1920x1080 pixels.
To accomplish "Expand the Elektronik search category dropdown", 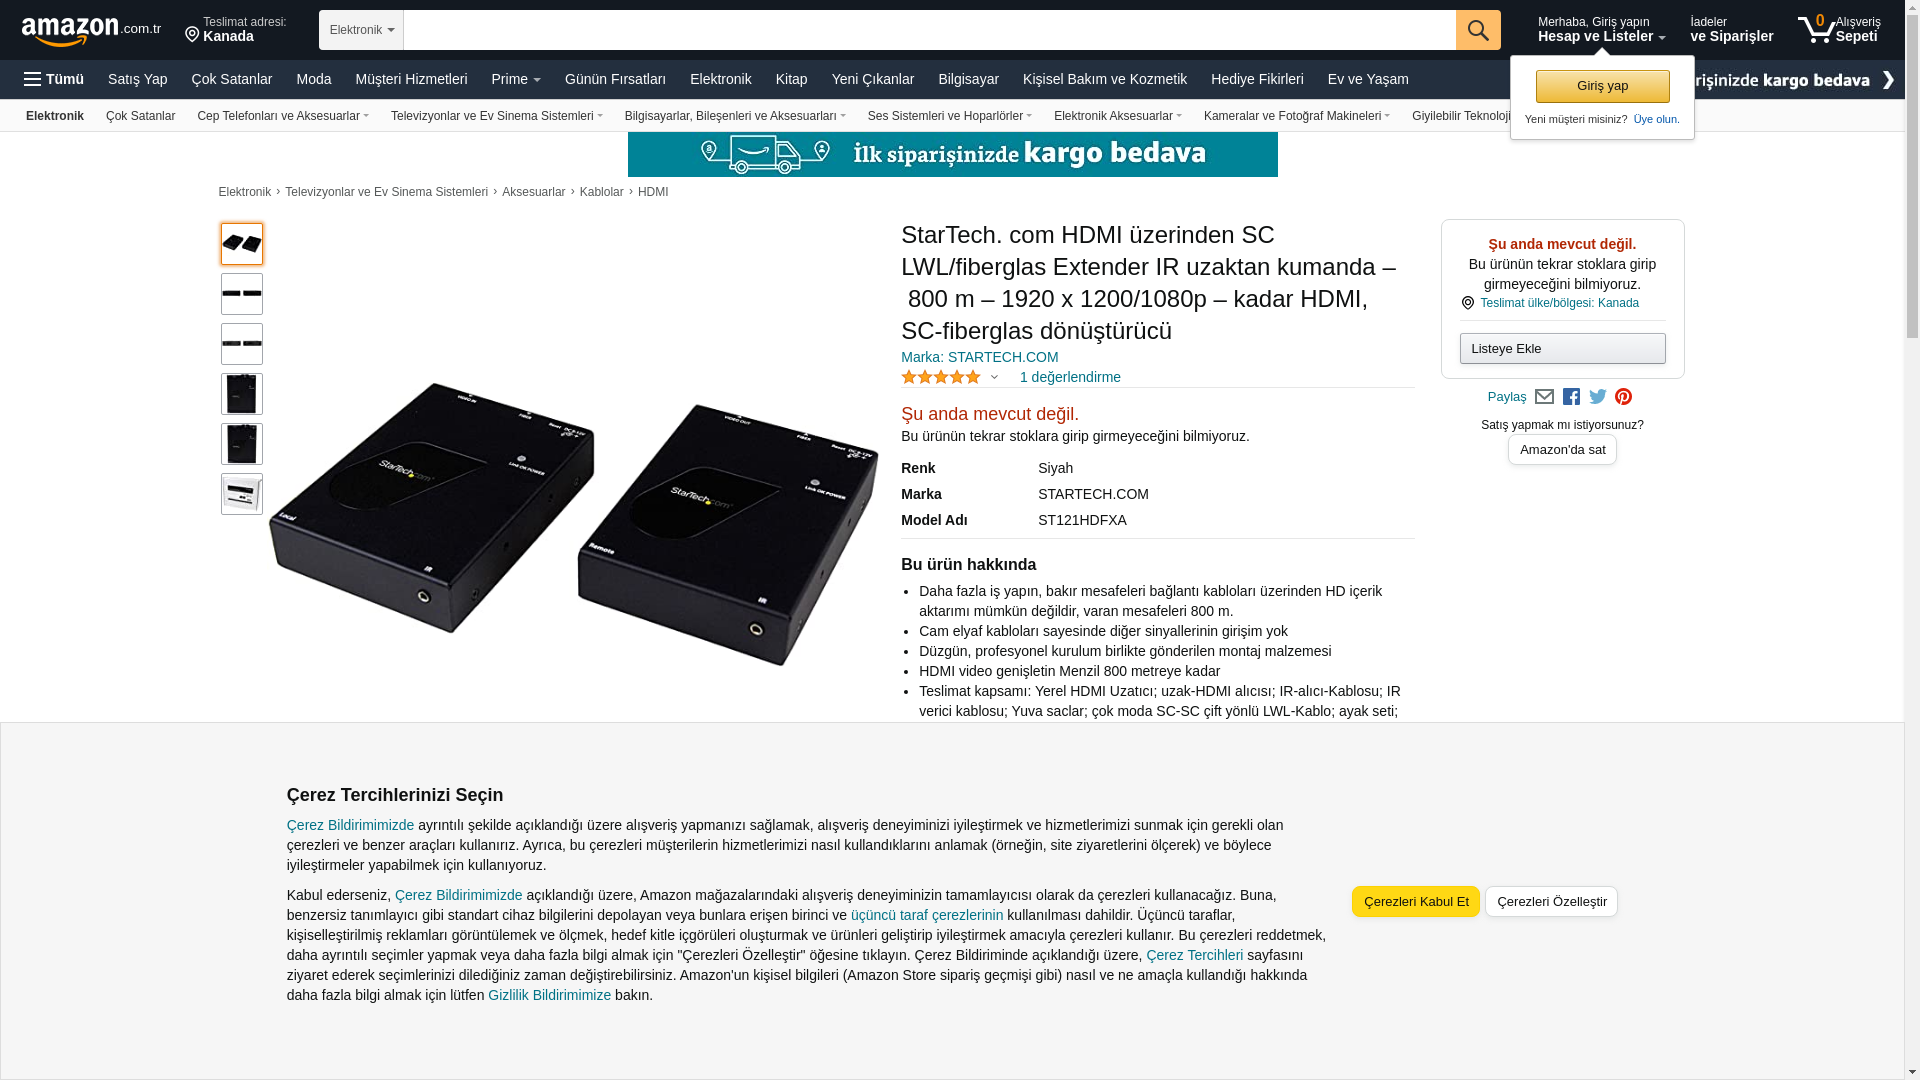I will [361, 30].
